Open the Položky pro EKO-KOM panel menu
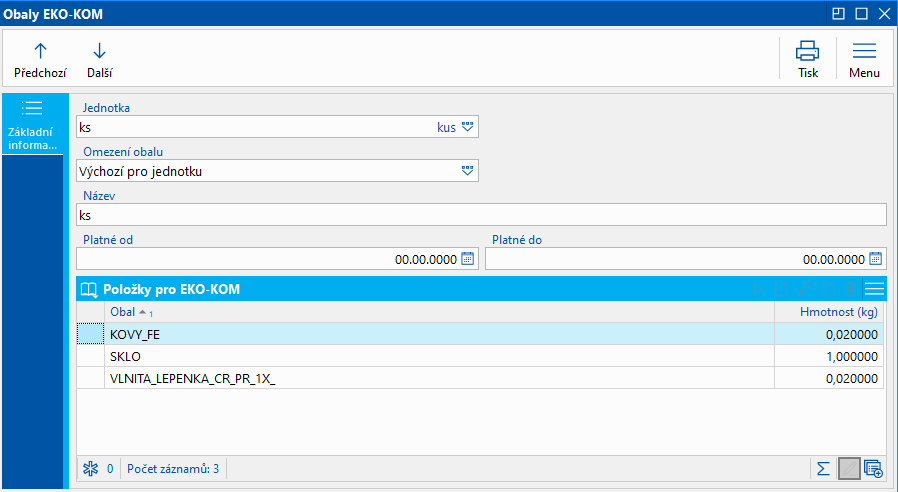The width and height of the screenshot is (898, 492). [875, 289]
